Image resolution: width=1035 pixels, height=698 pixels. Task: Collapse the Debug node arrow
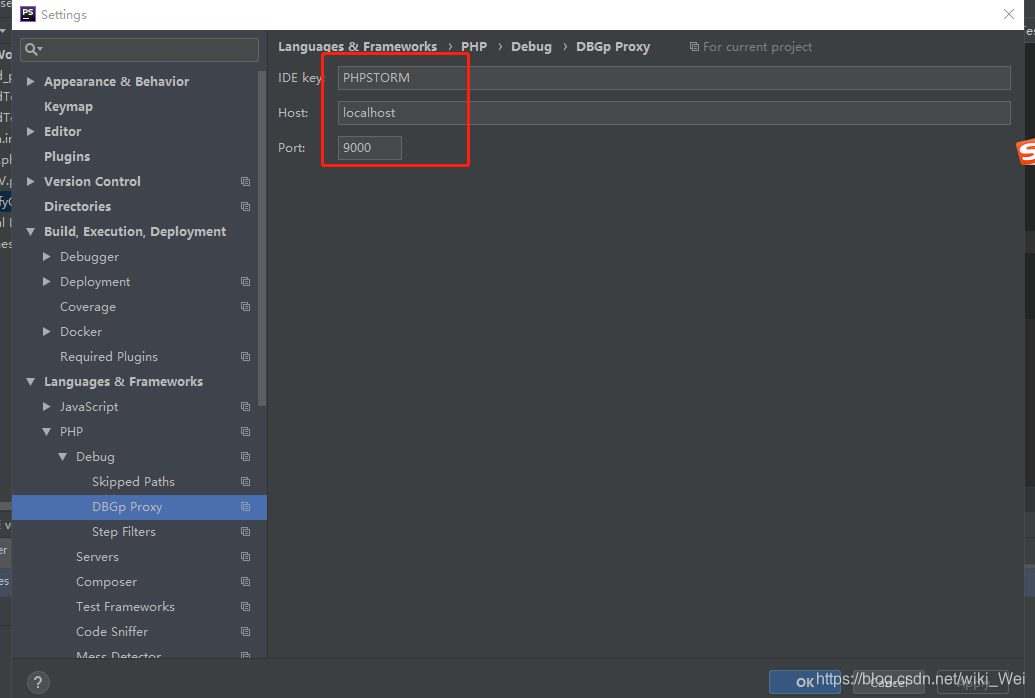pos(62,457)
